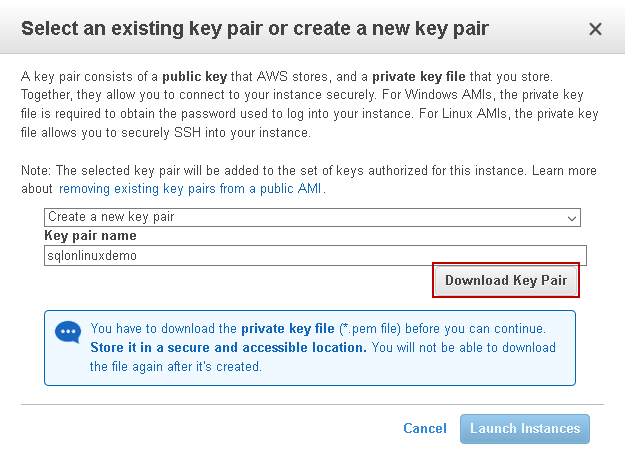Click the Download Key Pair button
Screen dimensions: 625x460
coord(506,281)
